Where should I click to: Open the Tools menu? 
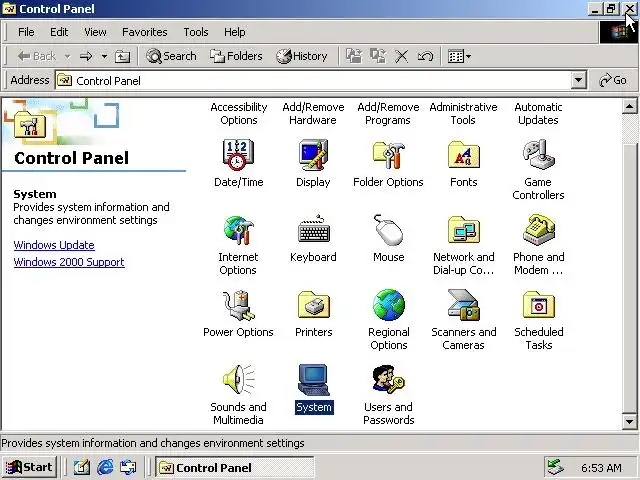196,32
